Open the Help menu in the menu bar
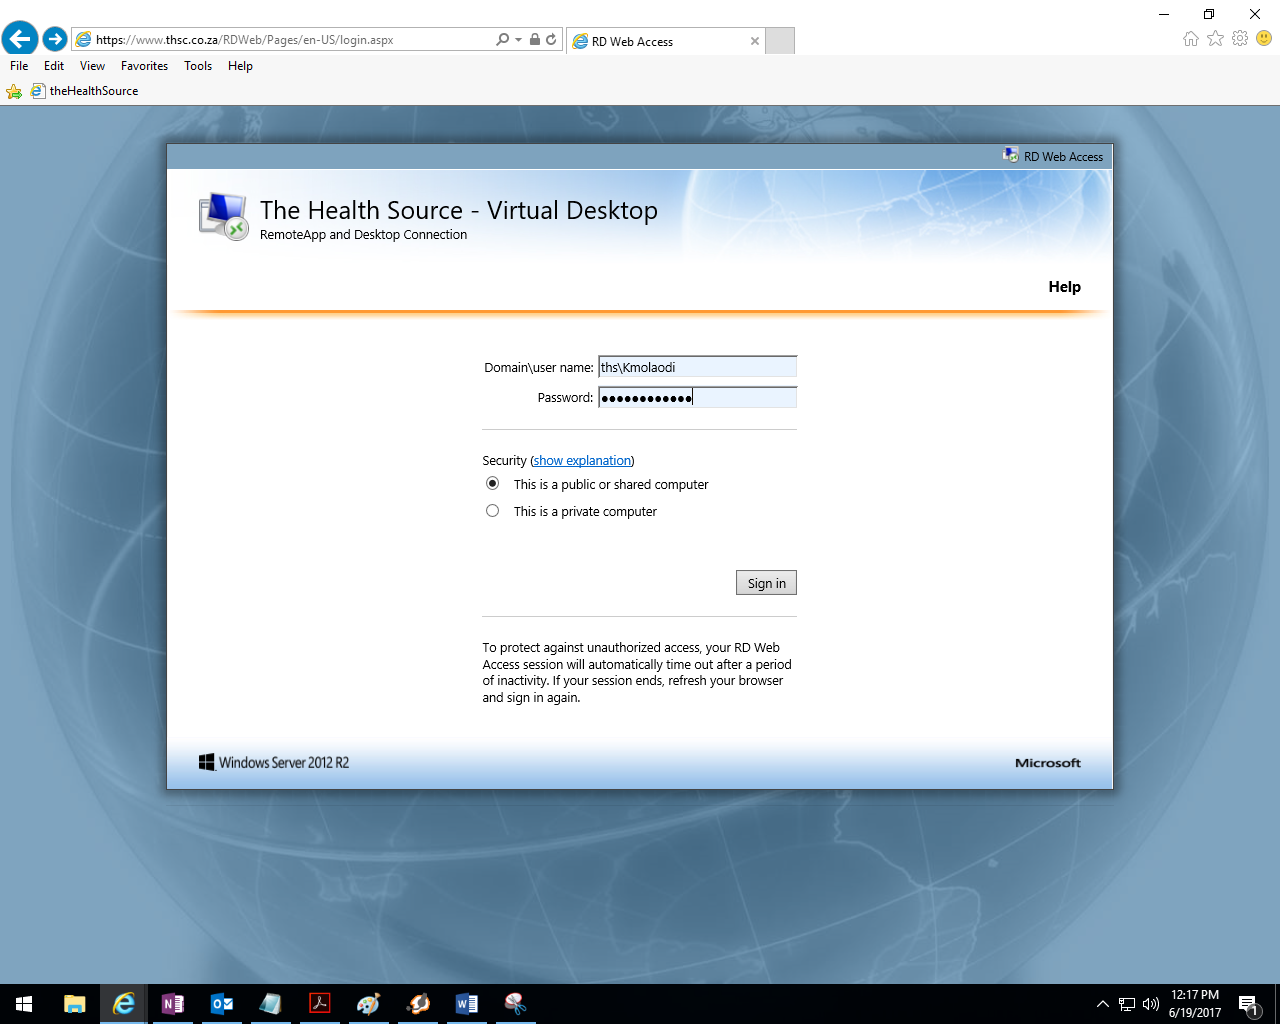 pyautogui.click(x=240, y=66)
